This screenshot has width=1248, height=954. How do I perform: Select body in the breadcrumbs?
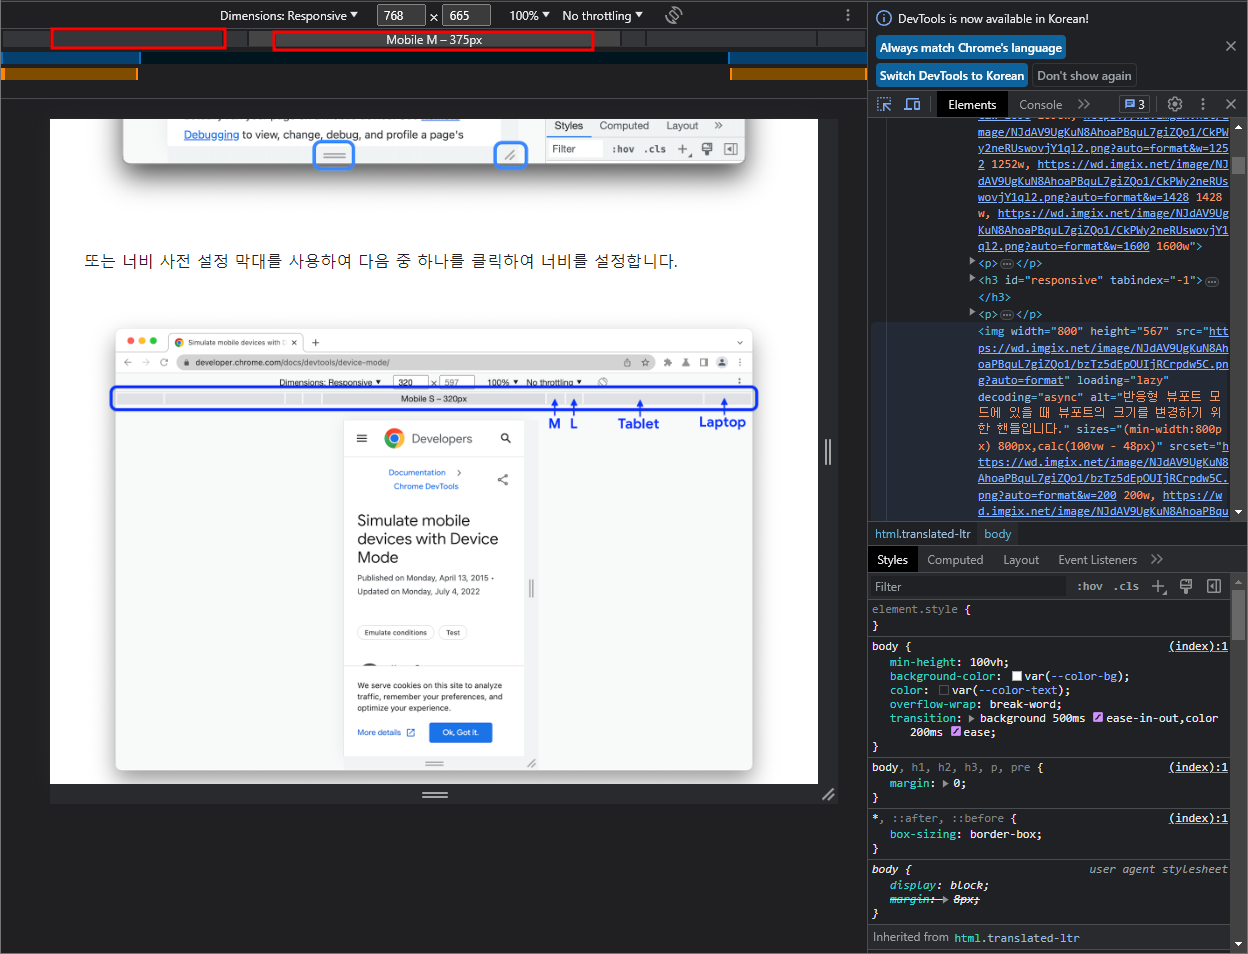998,534
